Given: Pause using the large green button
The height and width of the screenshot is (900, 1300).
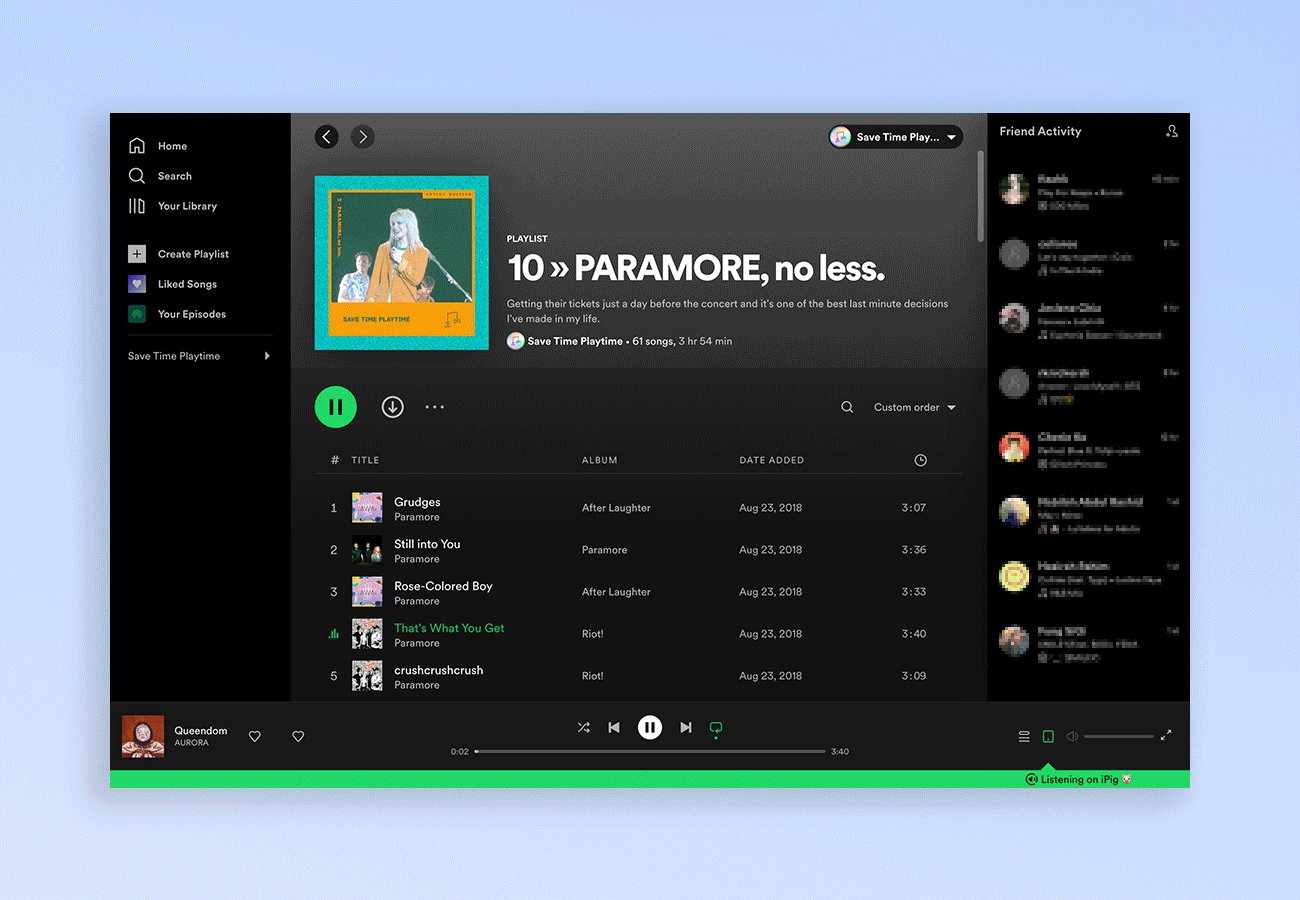Looking at the screenshot, I should point(336,407).
